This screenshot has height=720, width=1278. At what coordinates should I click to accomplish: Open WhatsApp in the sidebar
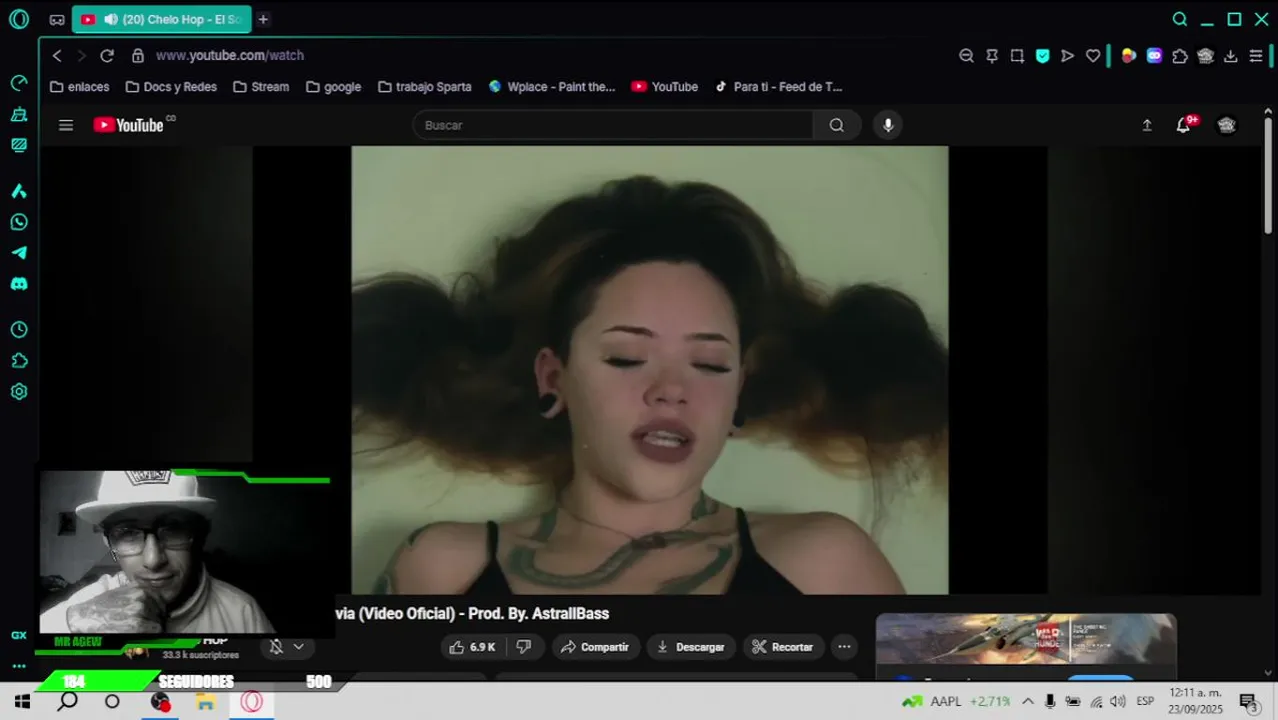(19, 222)
